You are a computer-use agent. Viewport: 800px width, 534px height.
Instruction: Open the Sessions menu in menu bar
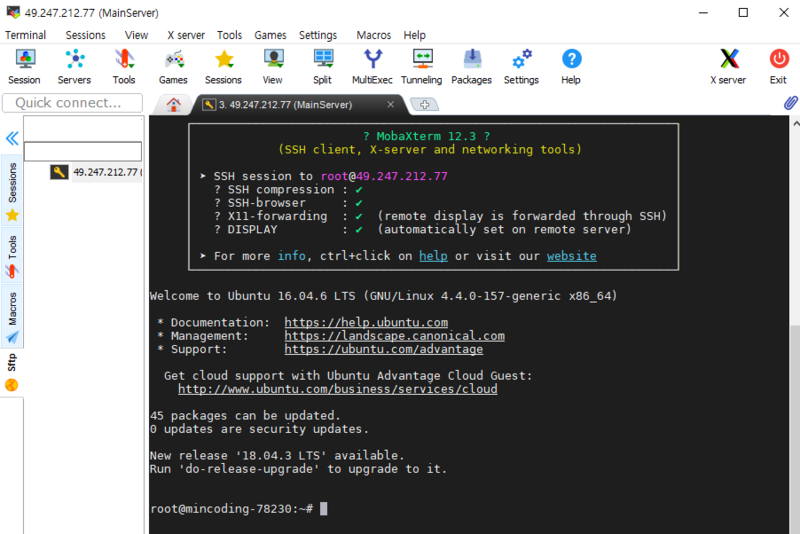(85, 35)
